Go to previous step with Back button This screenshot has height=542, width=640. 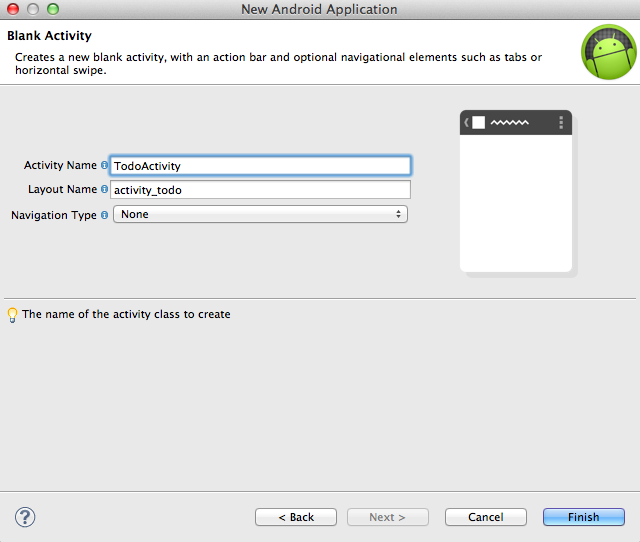(x=296, y=517)
